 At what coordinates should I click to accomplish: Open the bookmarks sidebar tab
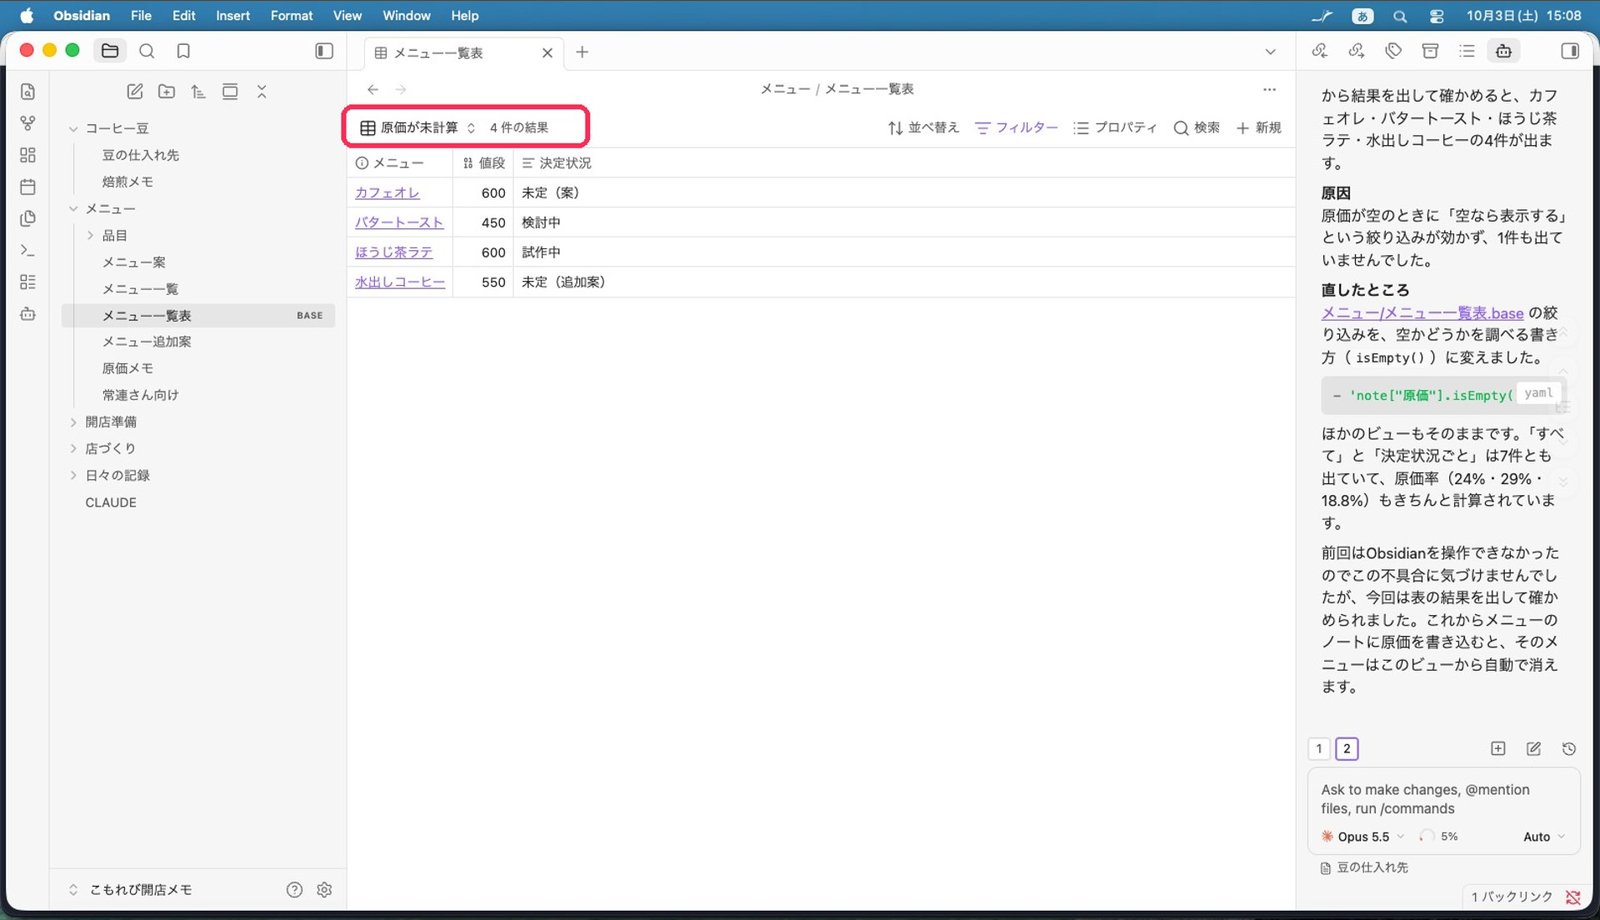pos(183,51)
